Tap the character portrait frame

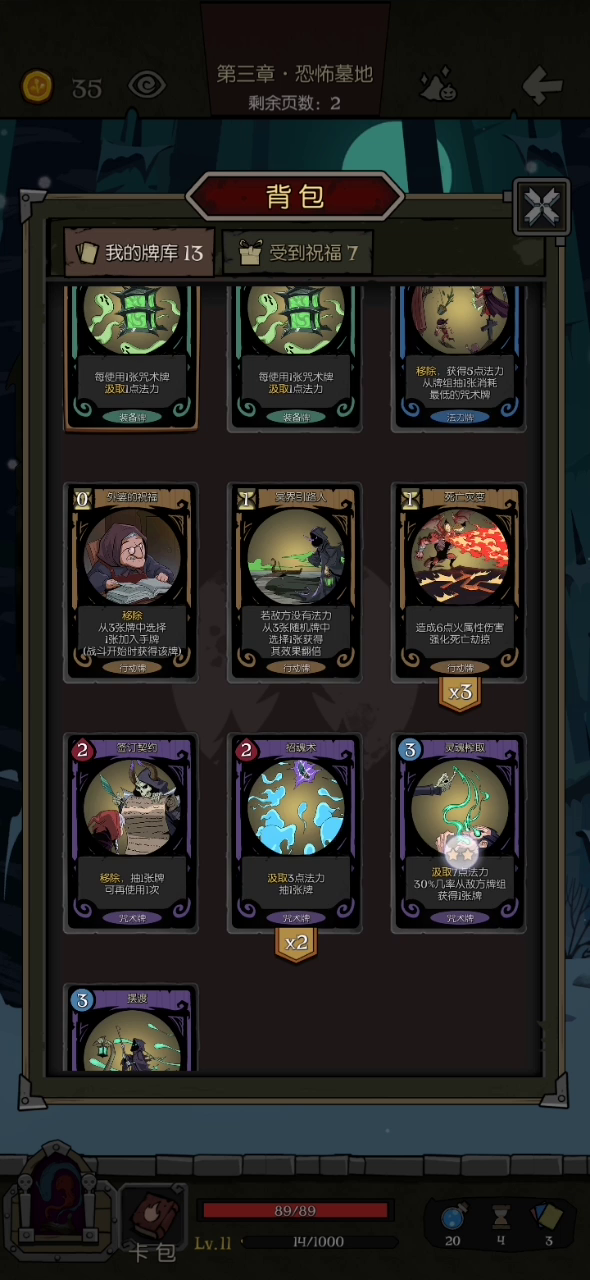(x=58, y=1203)
